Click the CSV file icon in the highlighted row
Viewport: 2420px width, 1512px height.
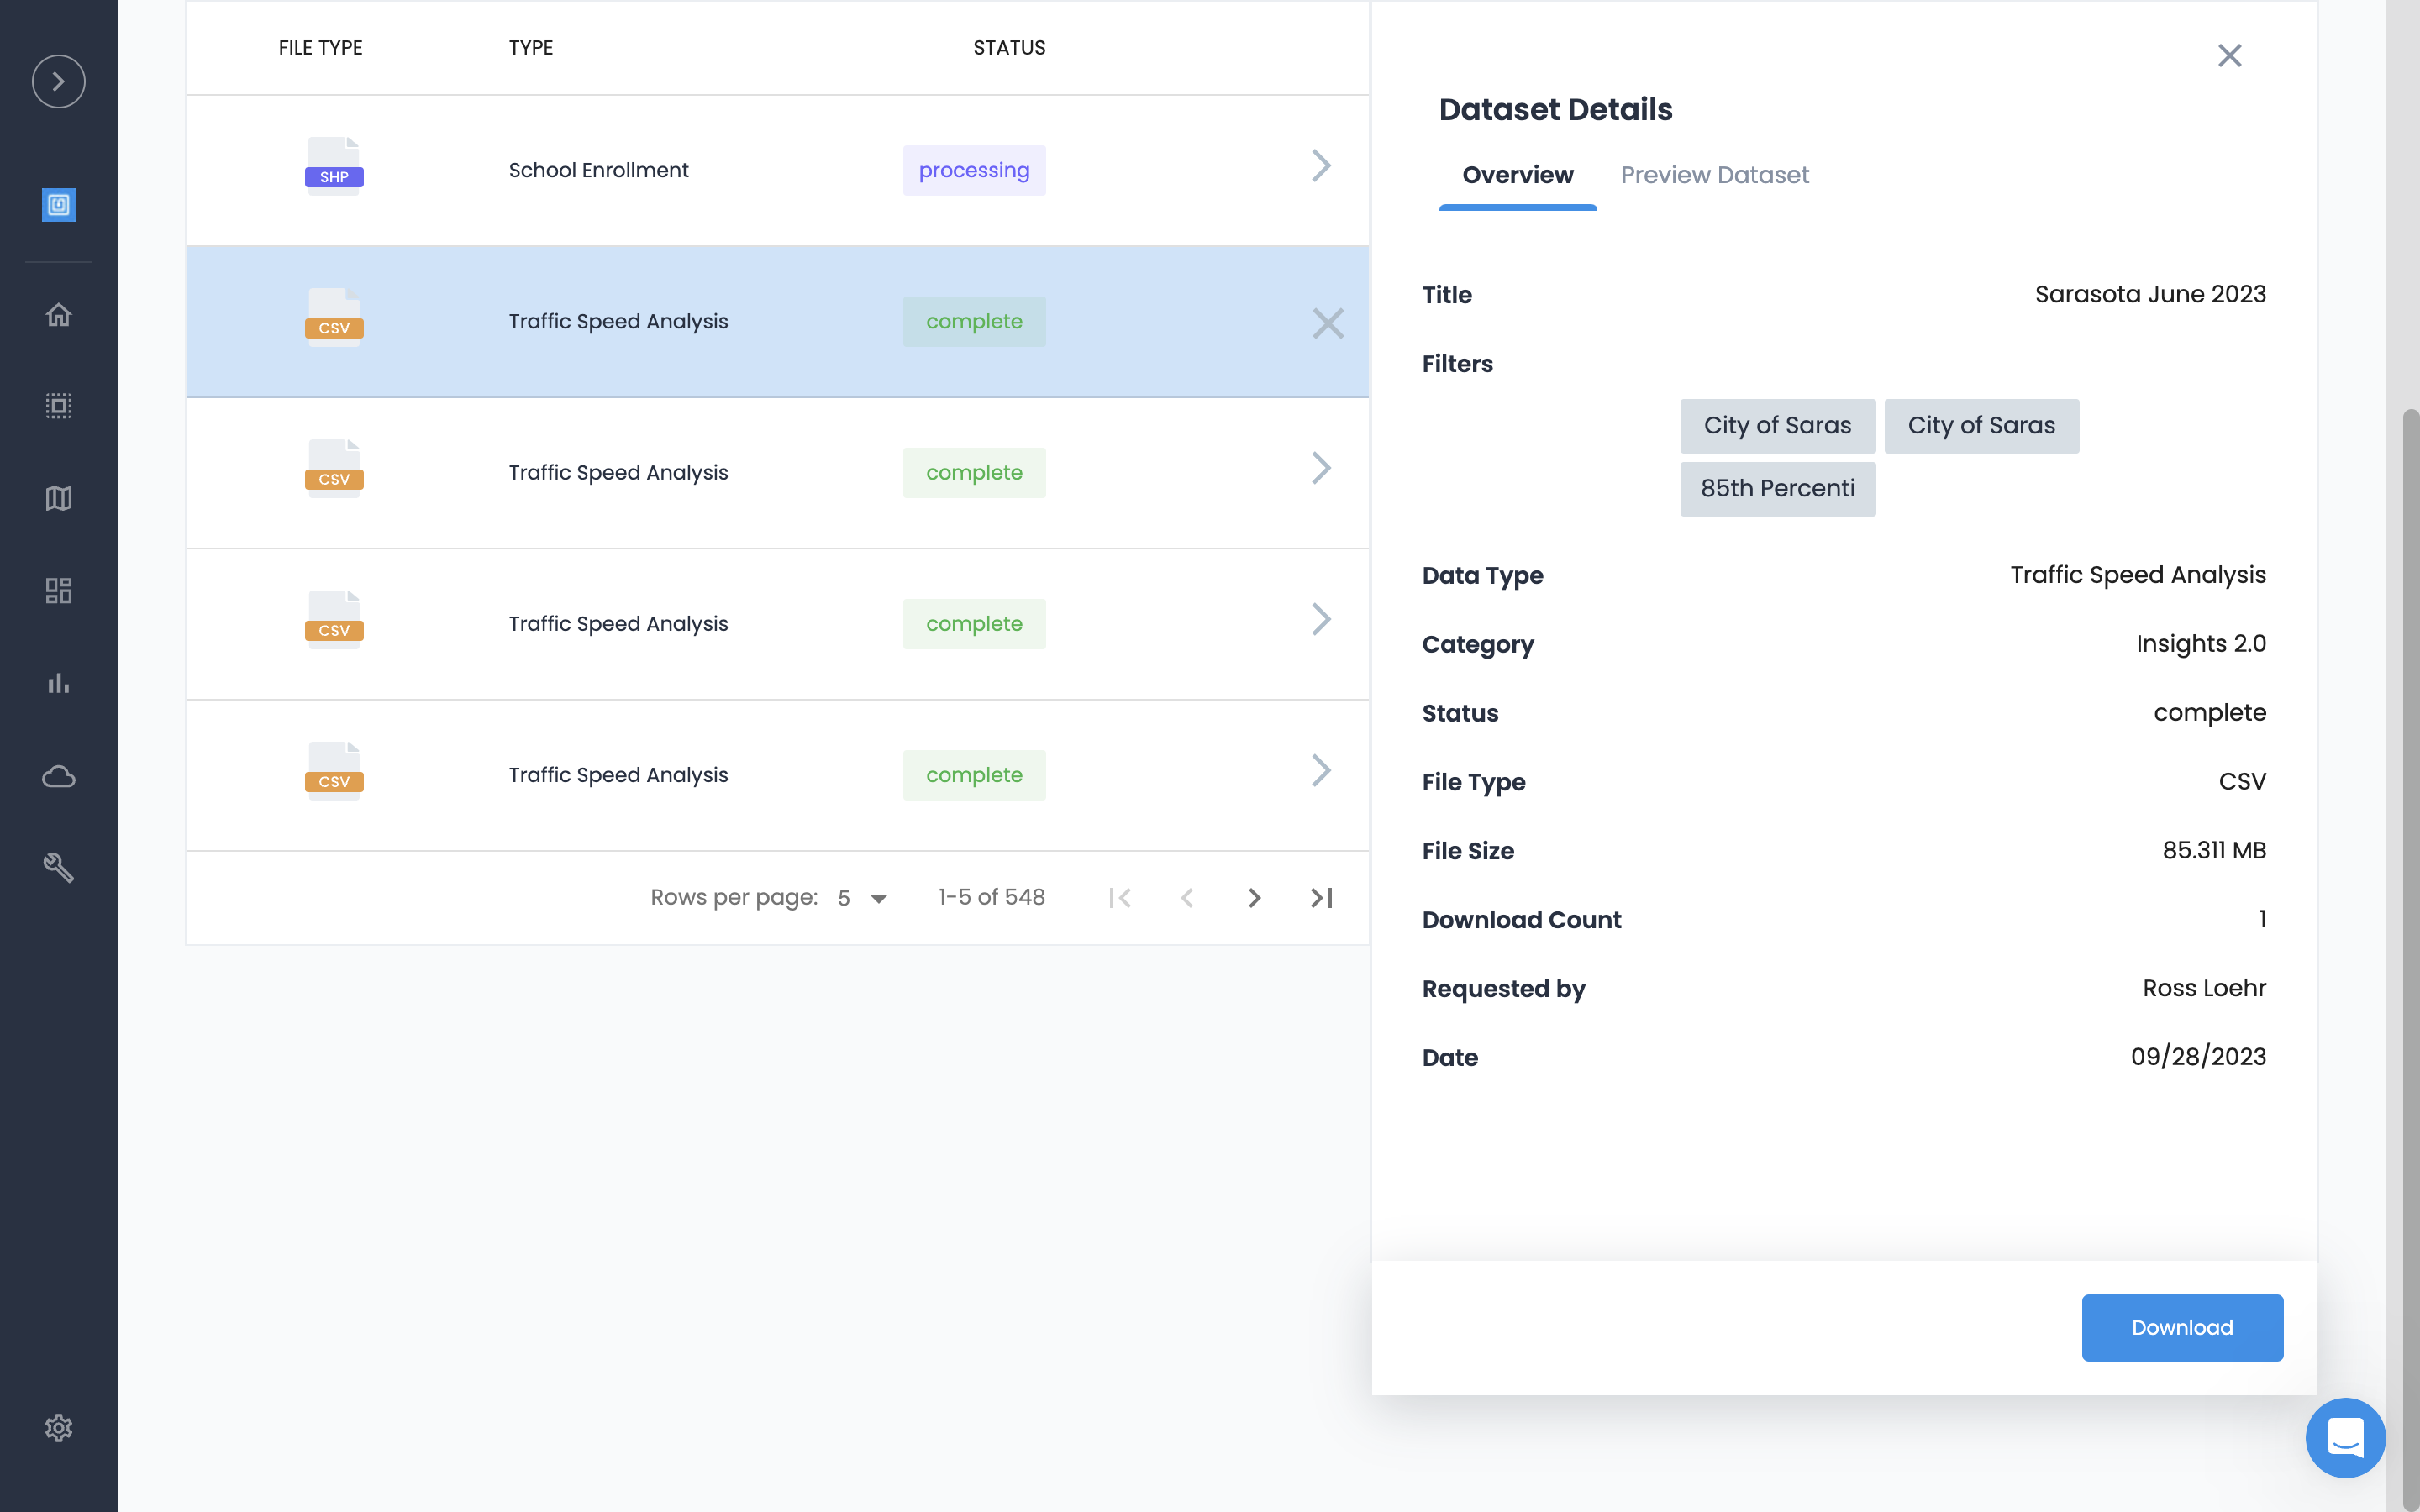click(334, 317)
